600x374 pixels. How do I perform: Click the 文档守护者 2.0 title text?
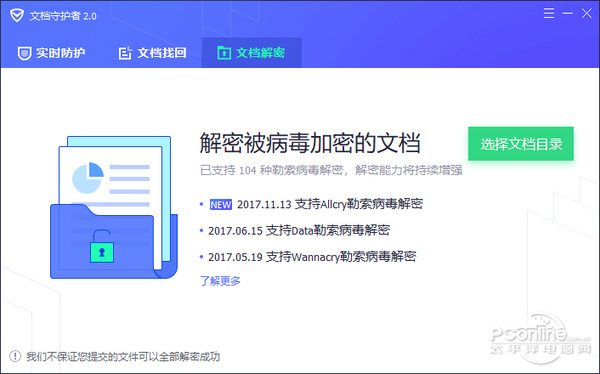click(x=63, y=16)
